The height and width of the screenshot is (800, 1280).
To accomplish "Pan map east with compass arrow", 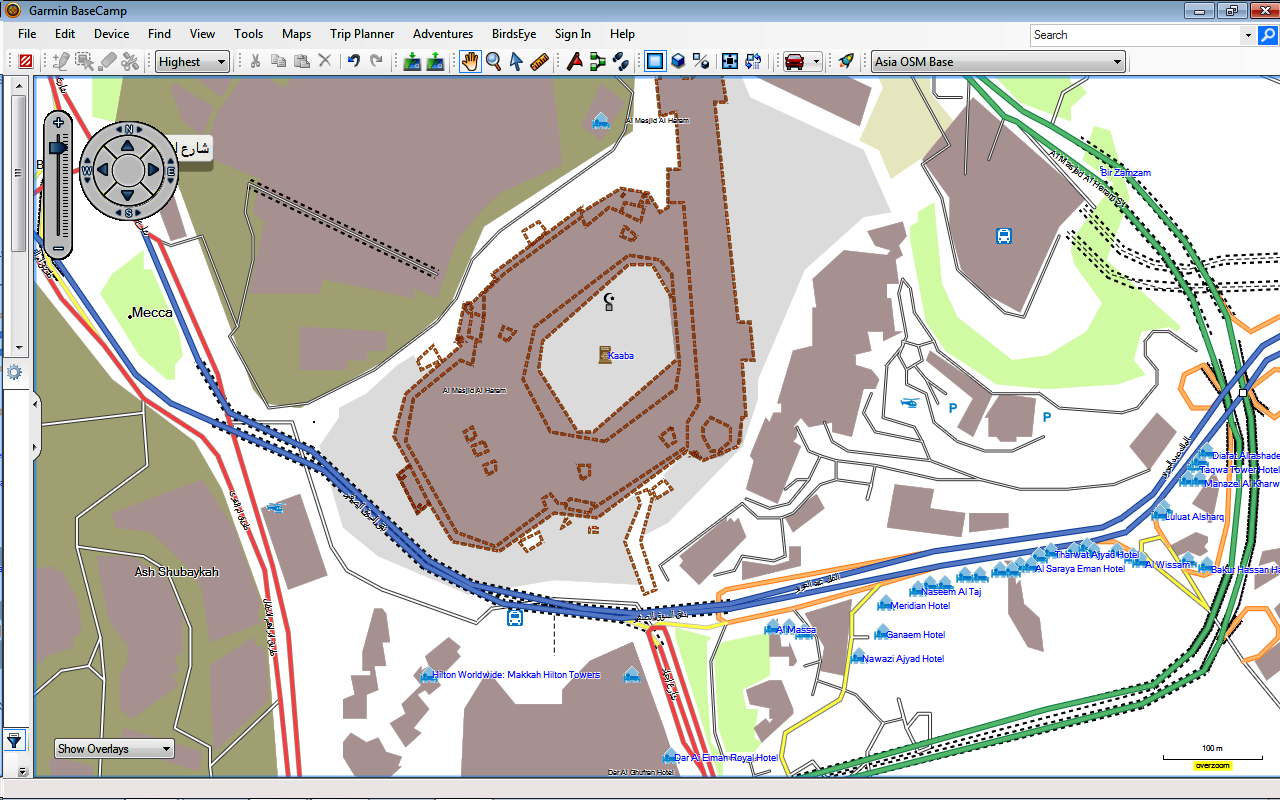I will [153, 170].
